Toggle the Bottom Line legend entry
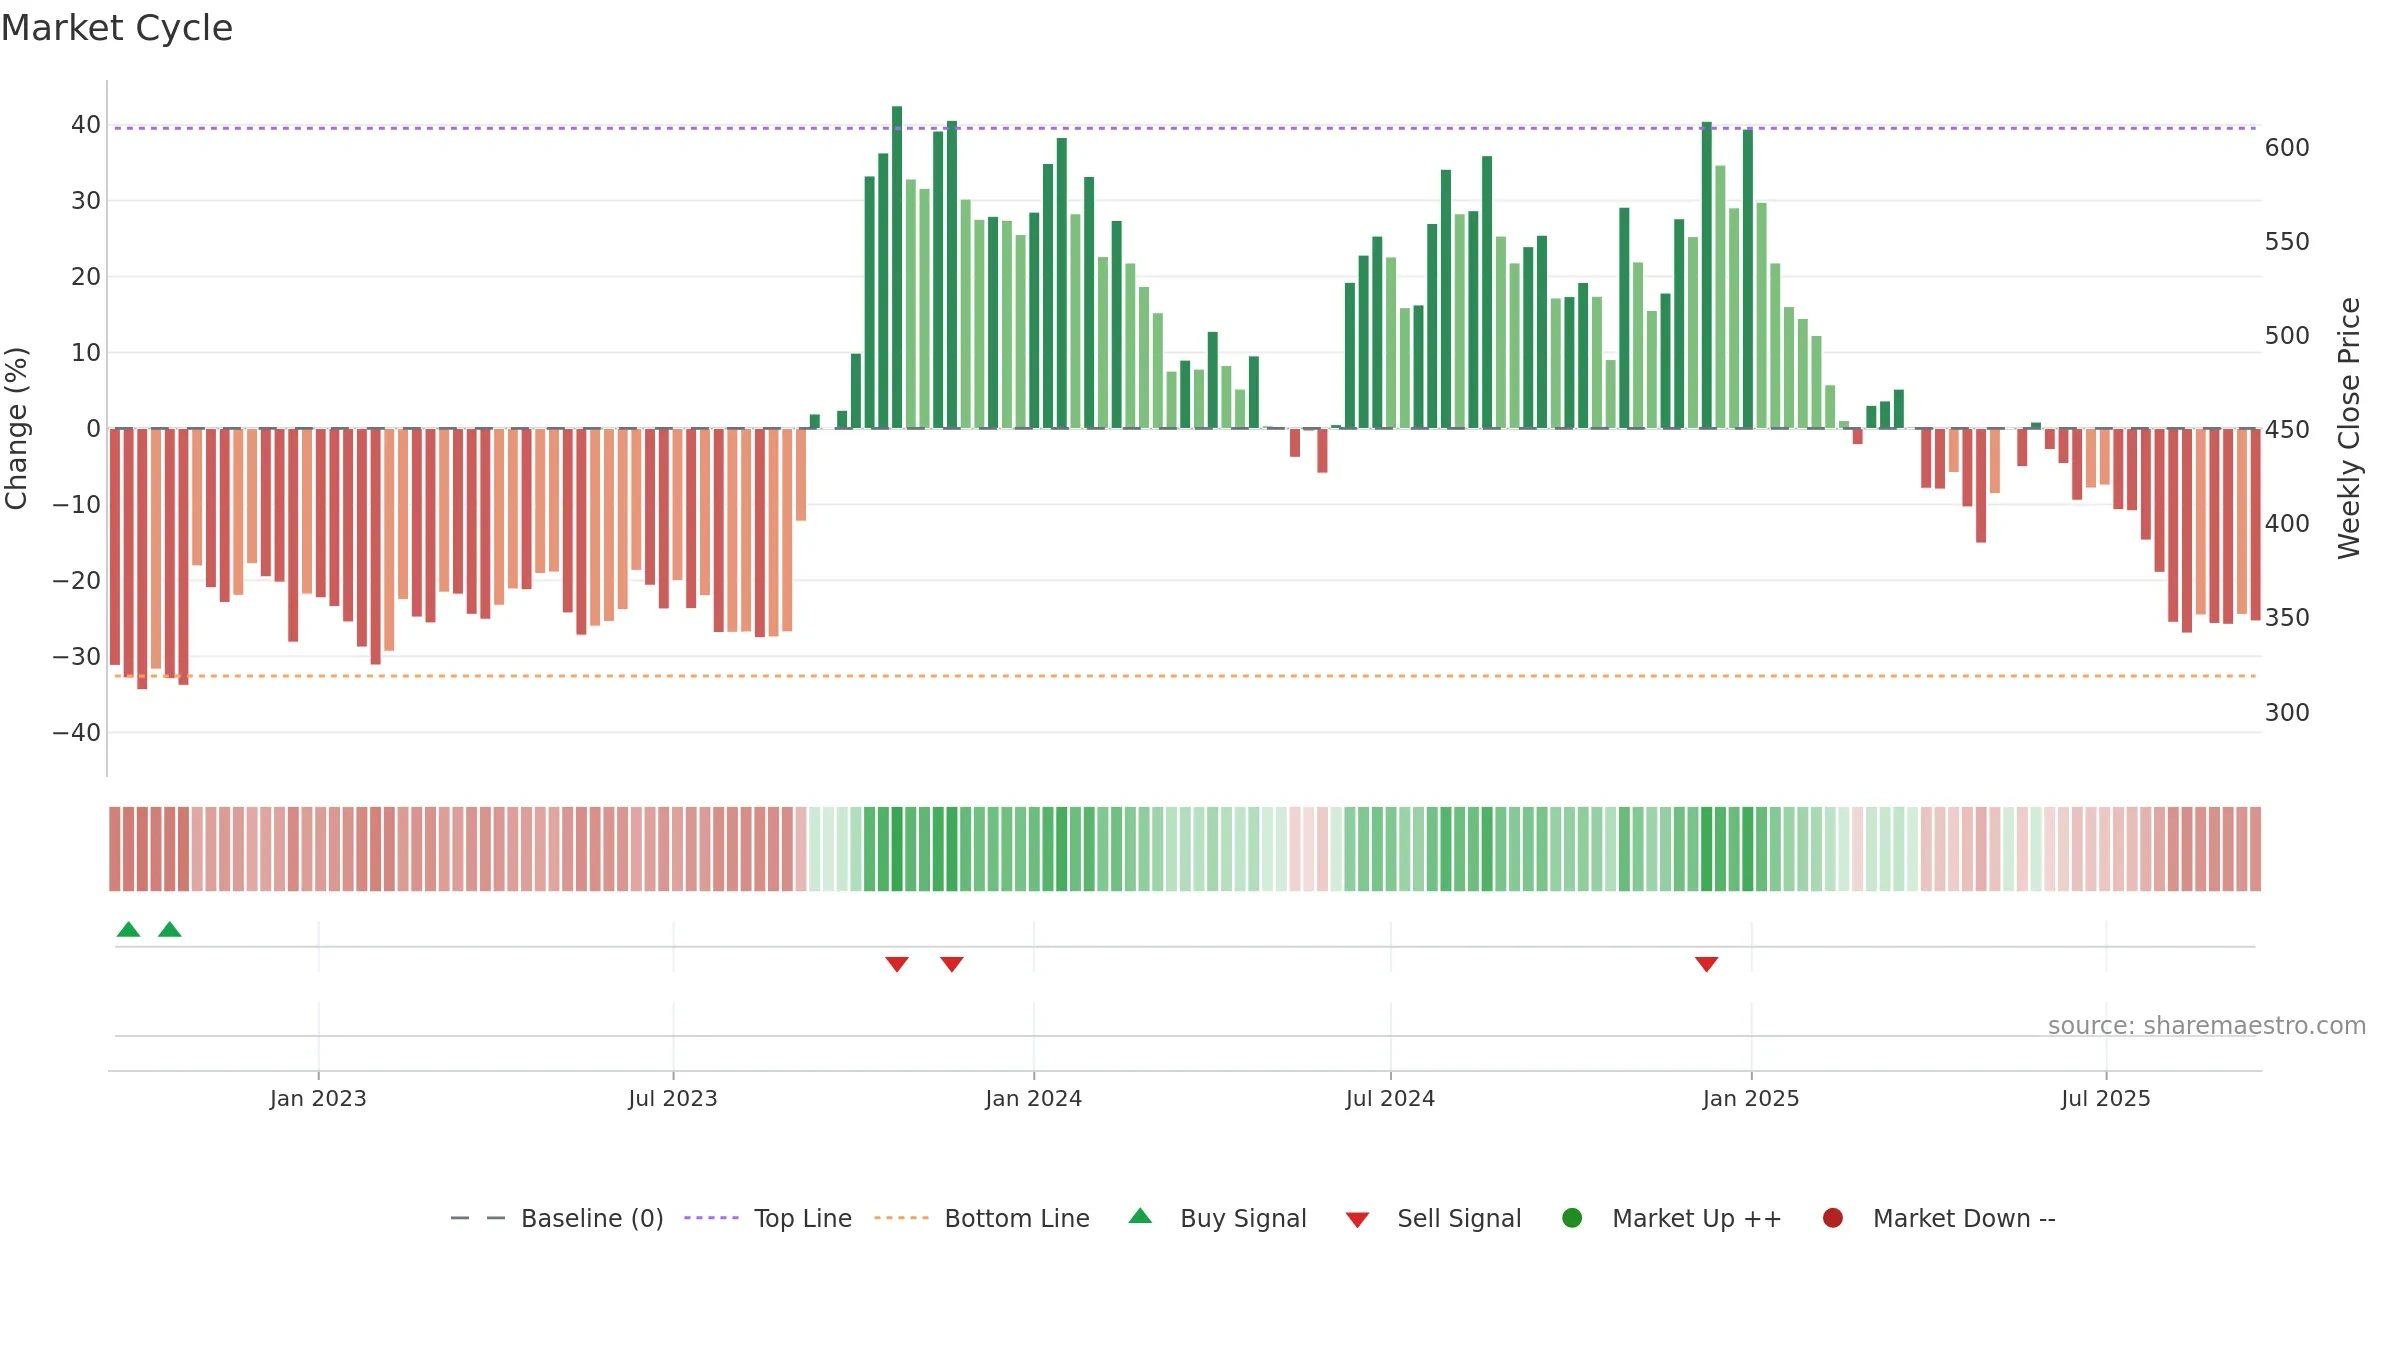Screen dimensions: 2400x1350 click(x=982, y=1218)
